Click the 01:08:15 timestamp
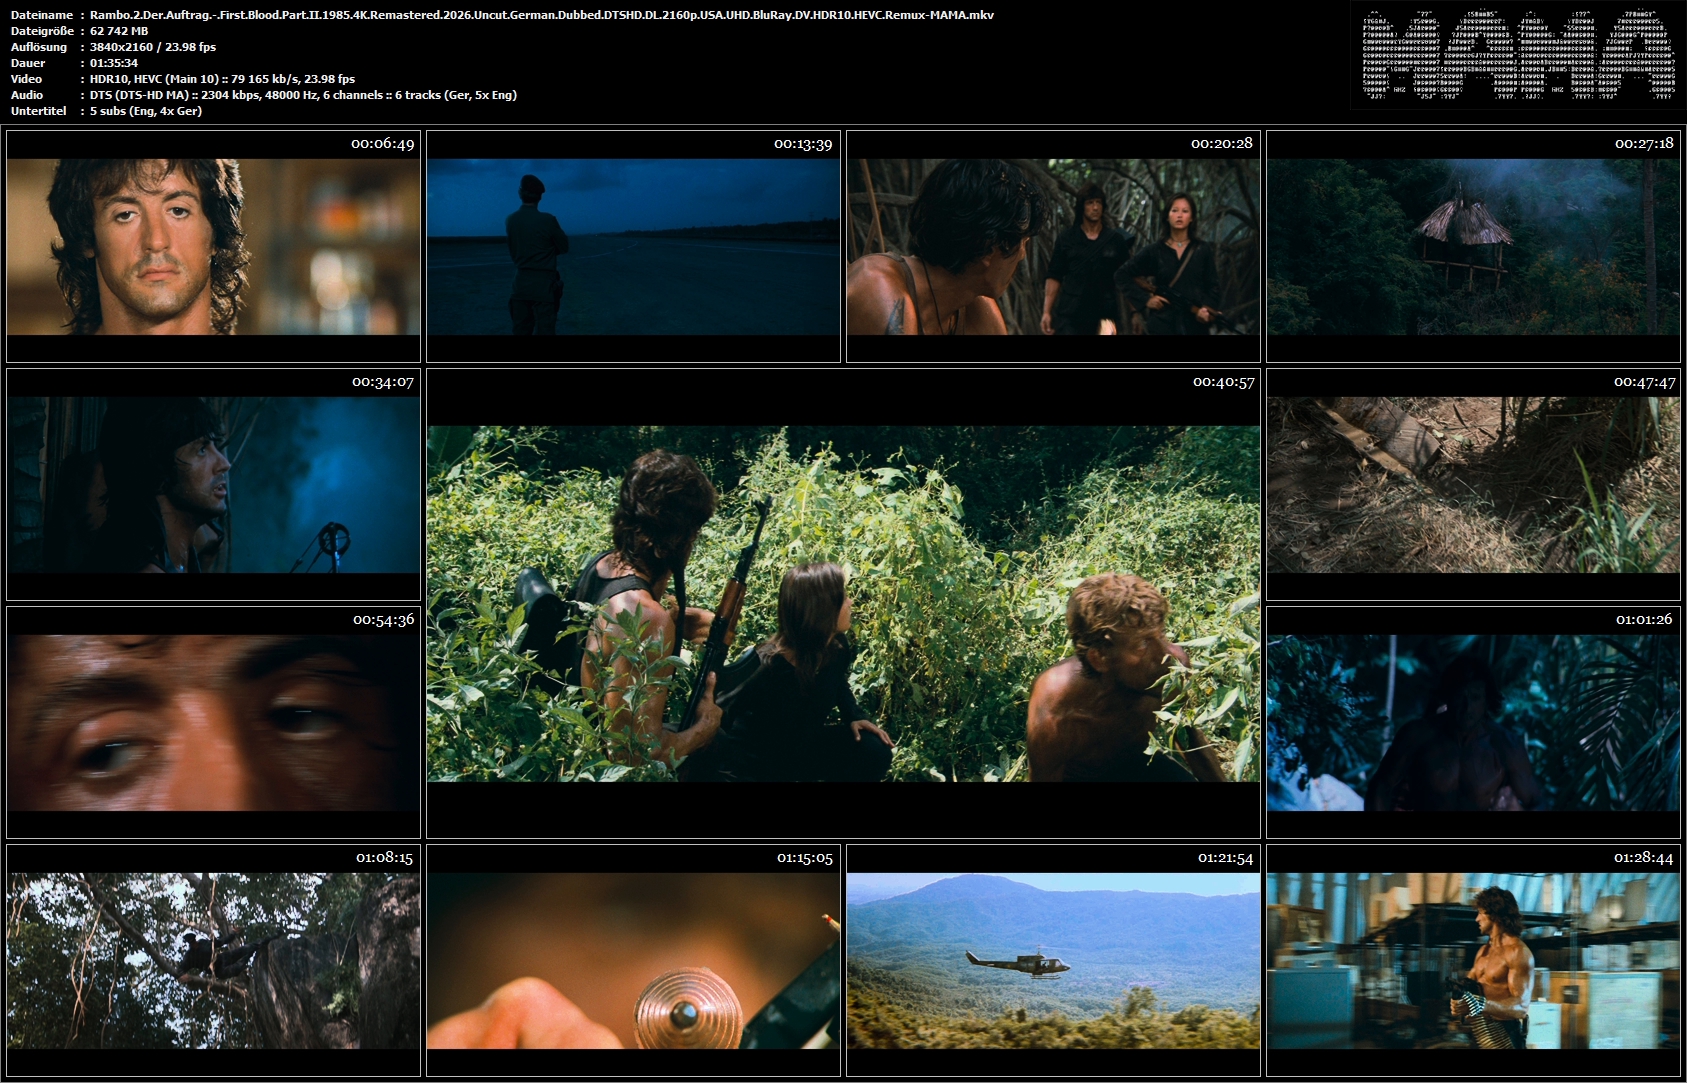The height and width of the screenshot is (1083, 1687). 384,858
